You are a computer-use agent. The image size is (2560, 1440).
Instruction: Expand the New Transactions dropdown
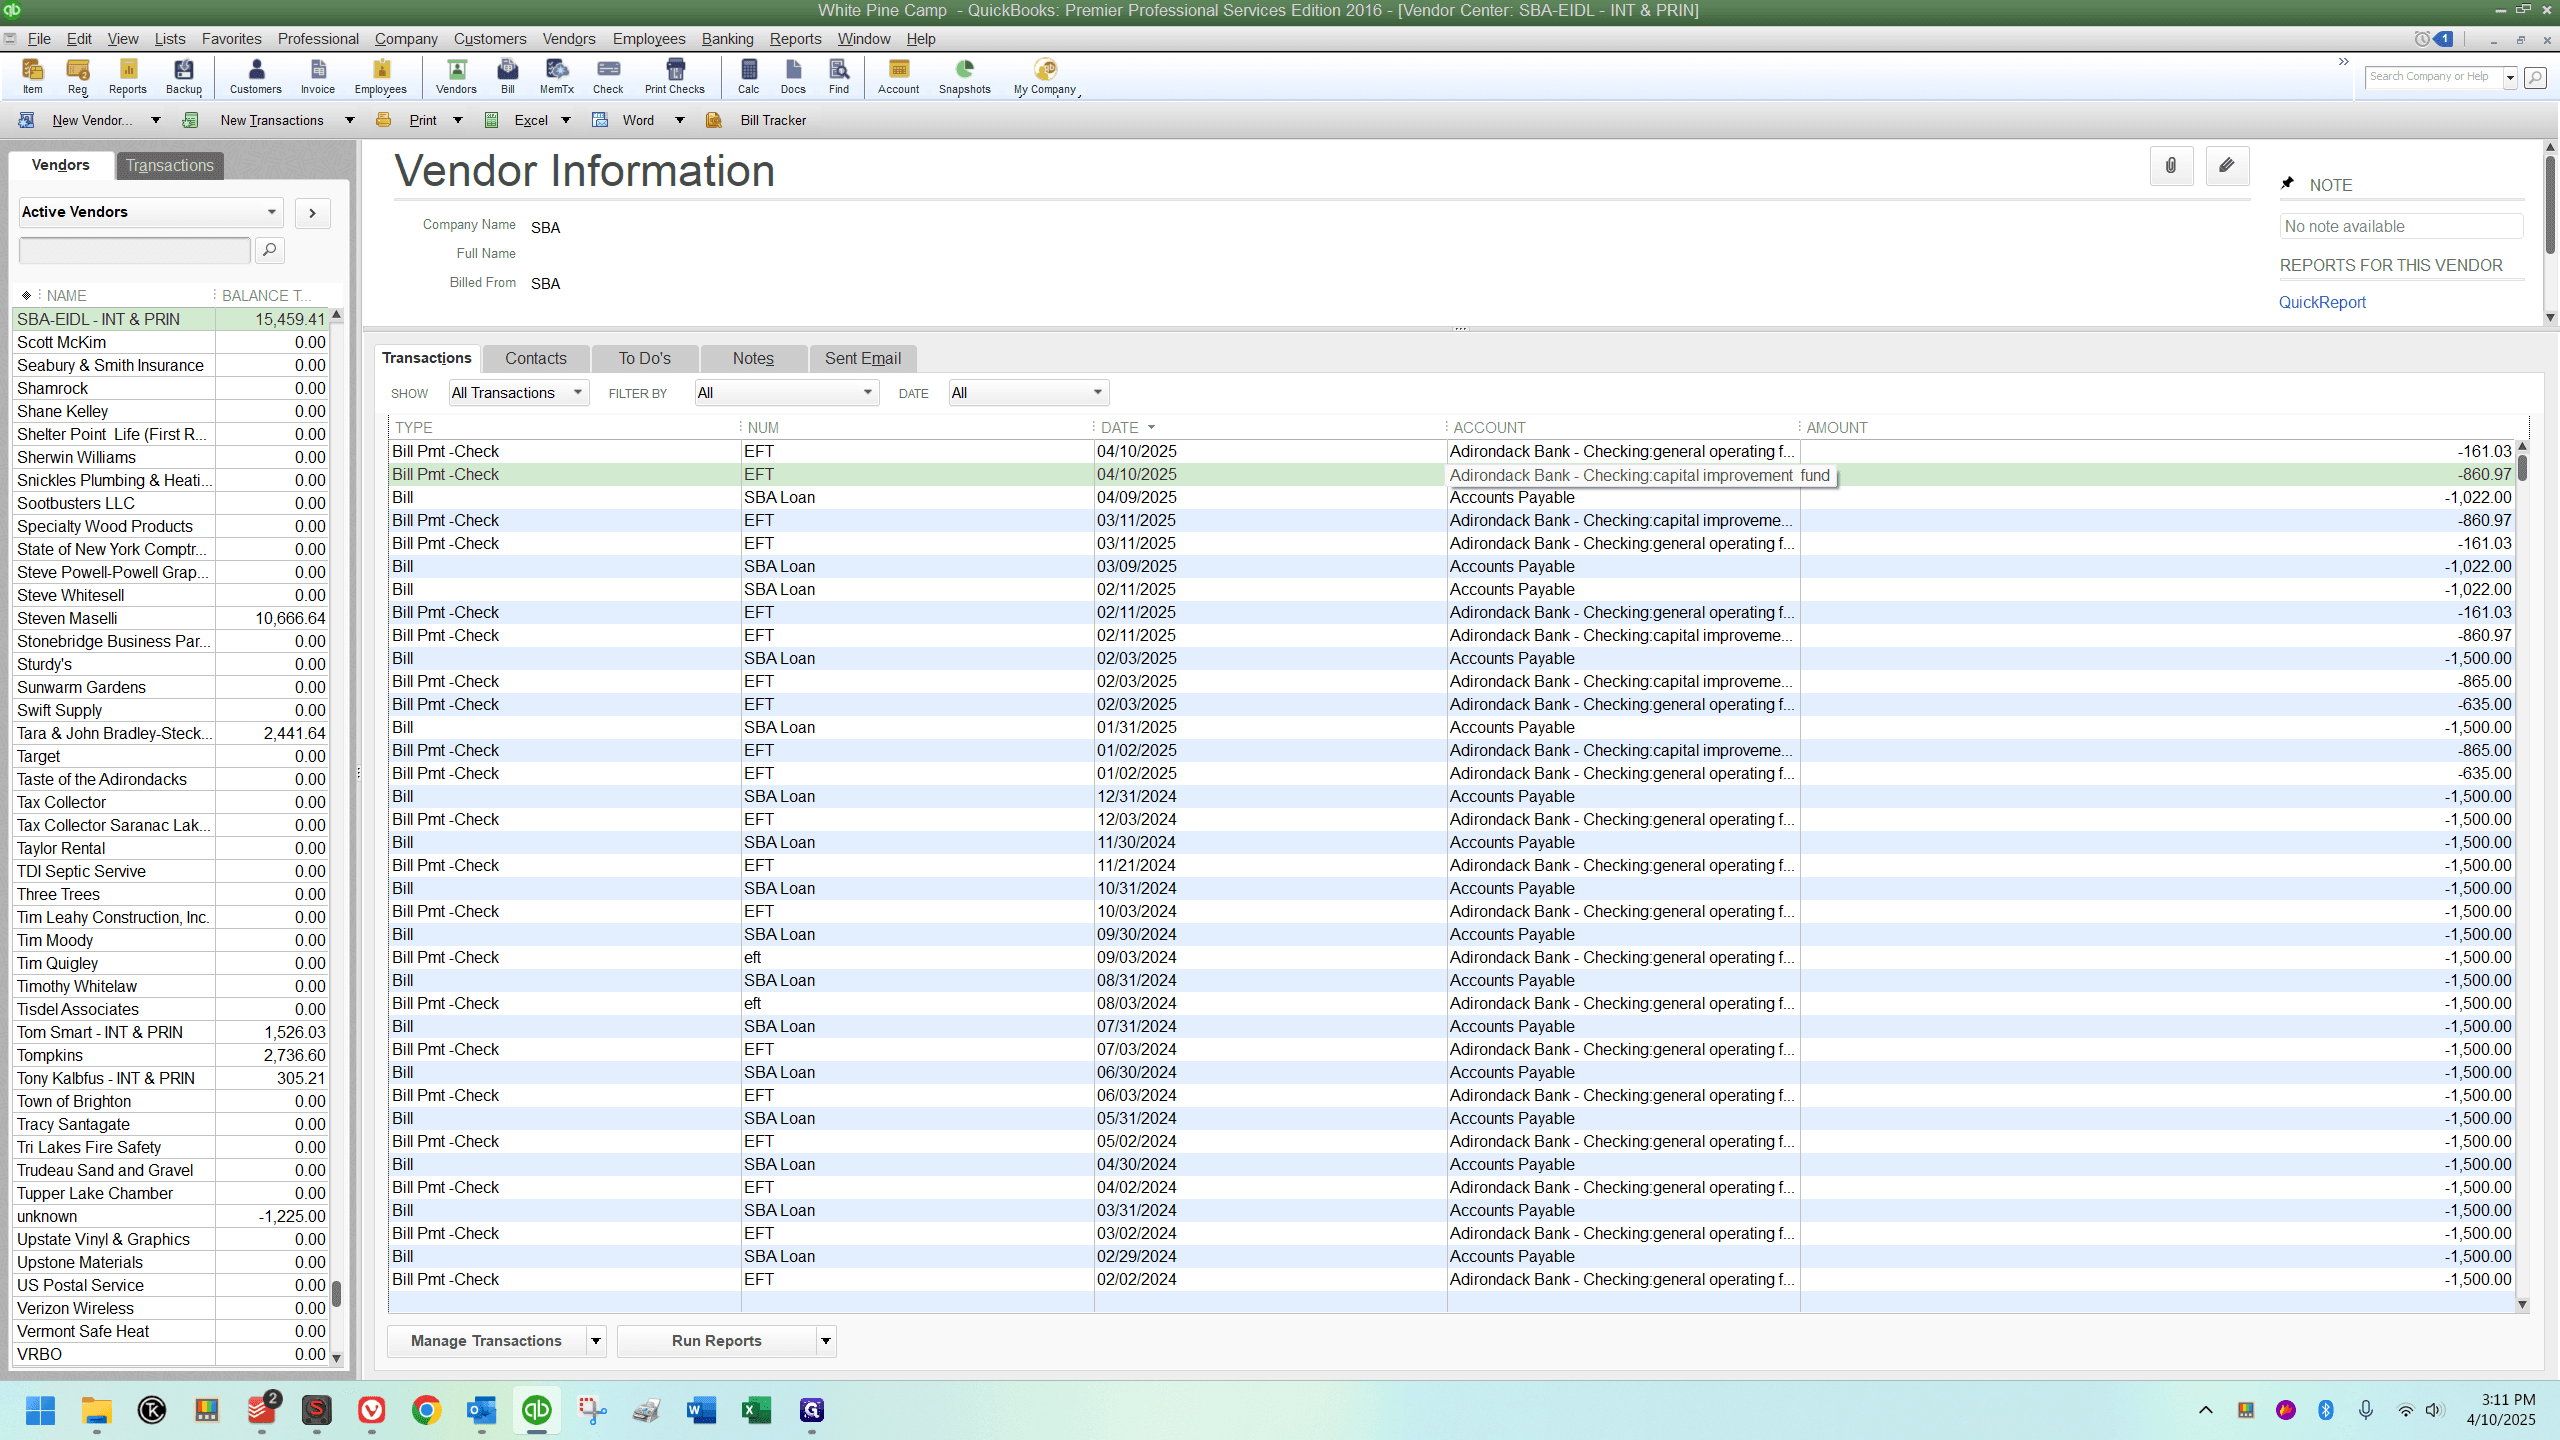pyautogui.click(x=349, y=120)
